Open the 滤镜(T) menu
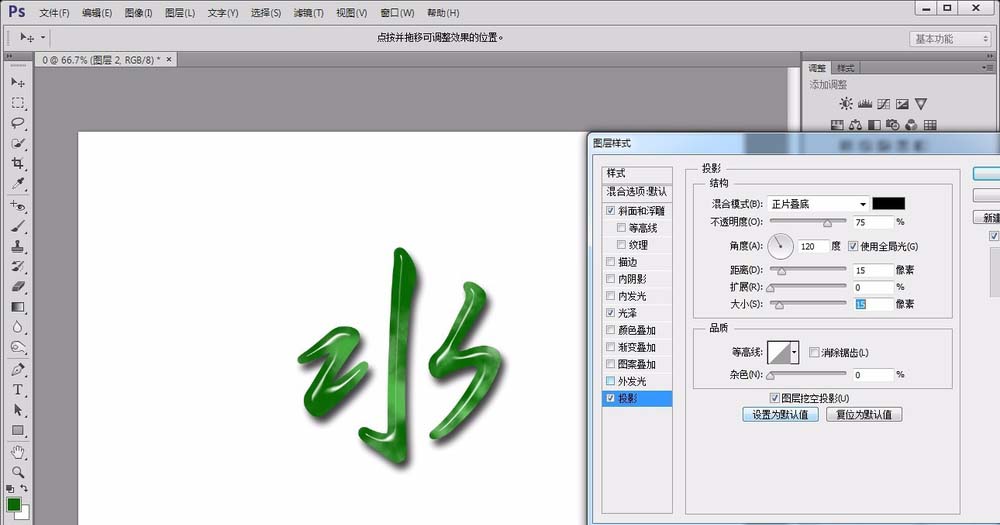1000x525 pixels. [x=309, y=13]
